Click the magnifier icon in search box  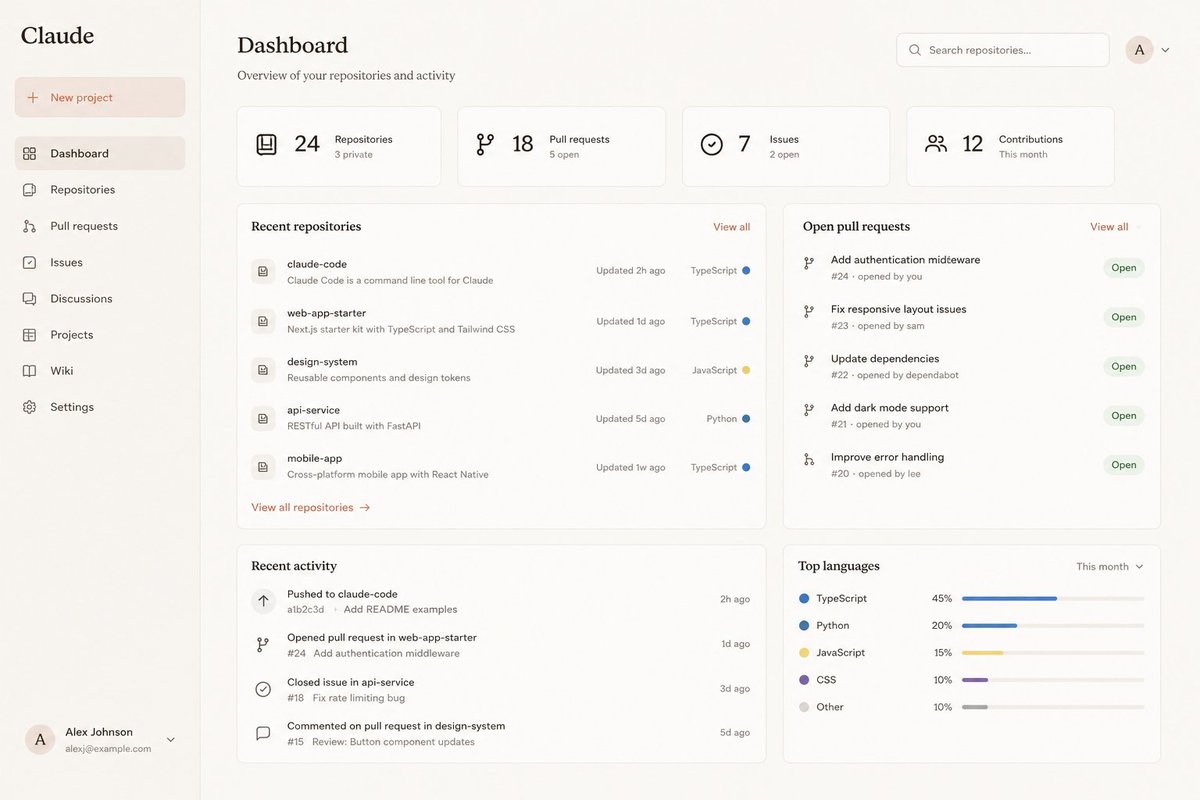coord(914,50)
